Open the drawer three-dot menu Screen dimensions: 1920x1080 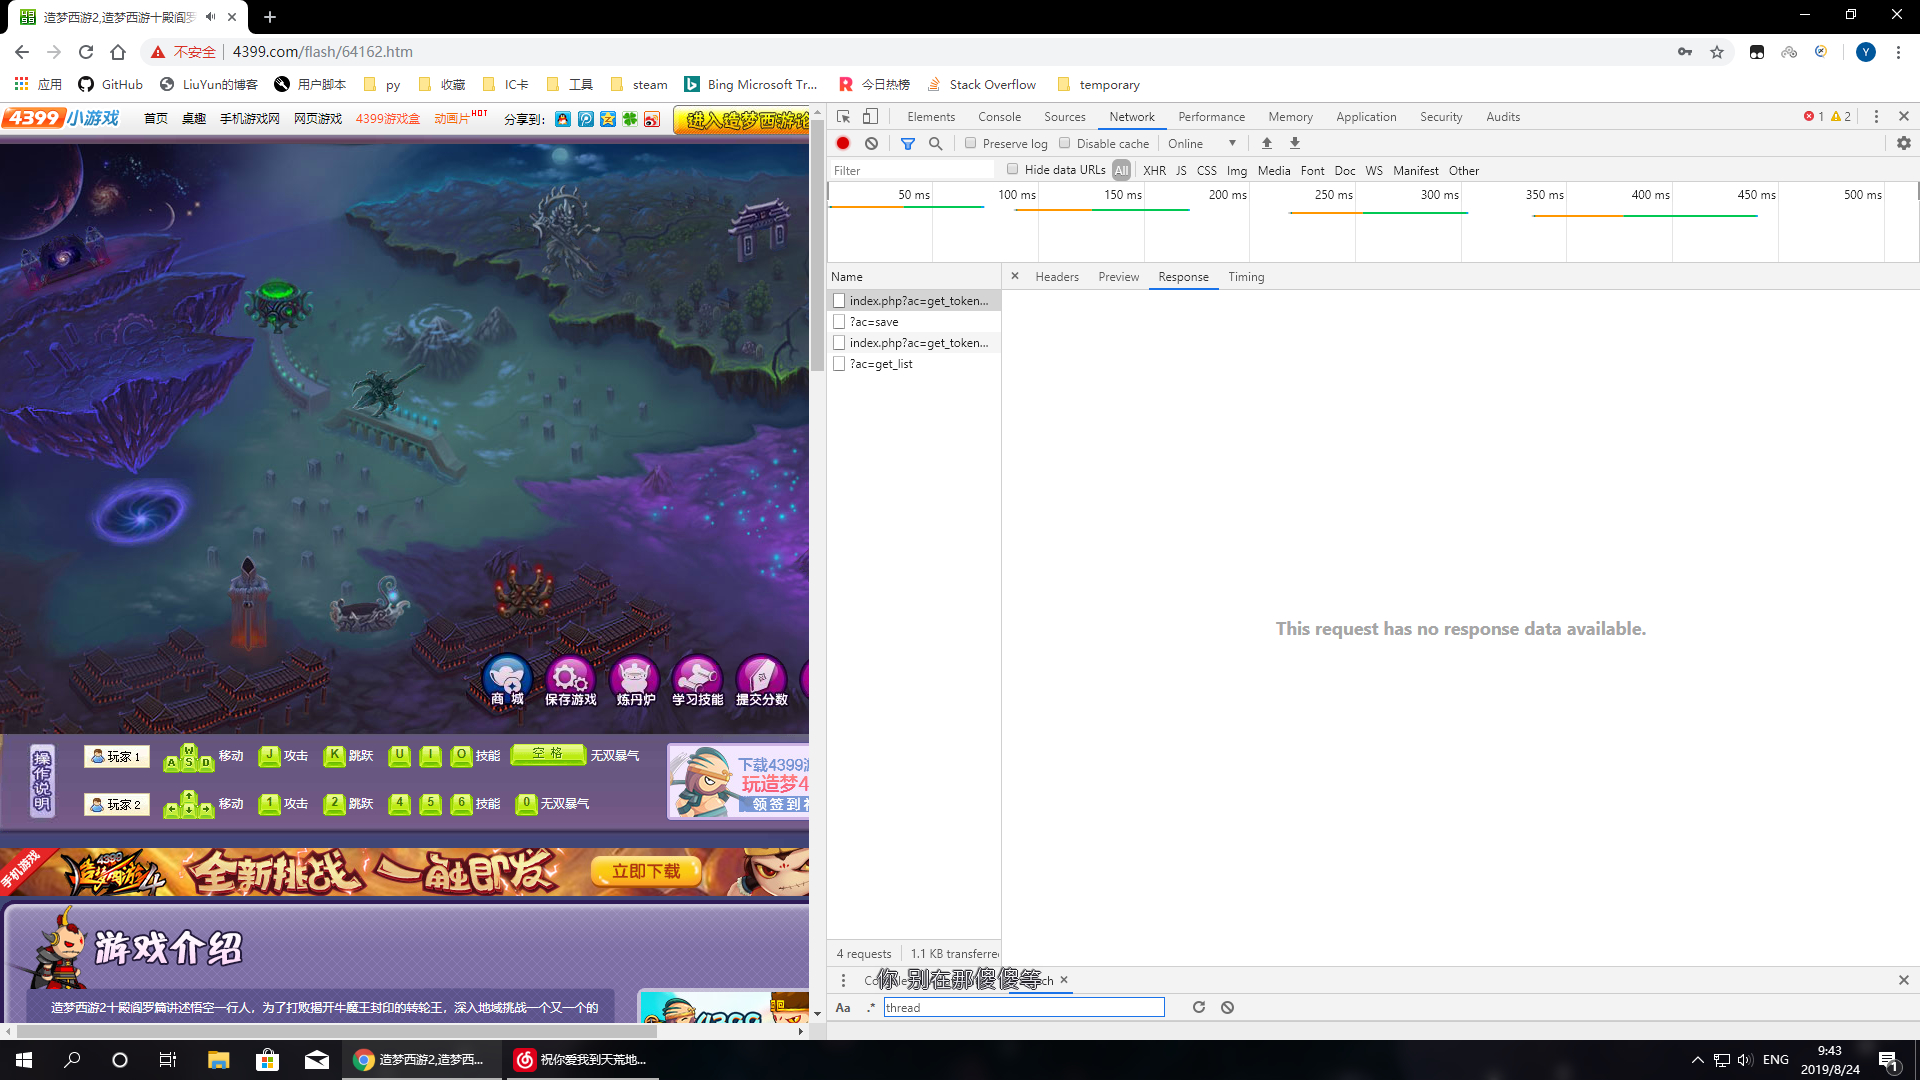coord(843,981)
